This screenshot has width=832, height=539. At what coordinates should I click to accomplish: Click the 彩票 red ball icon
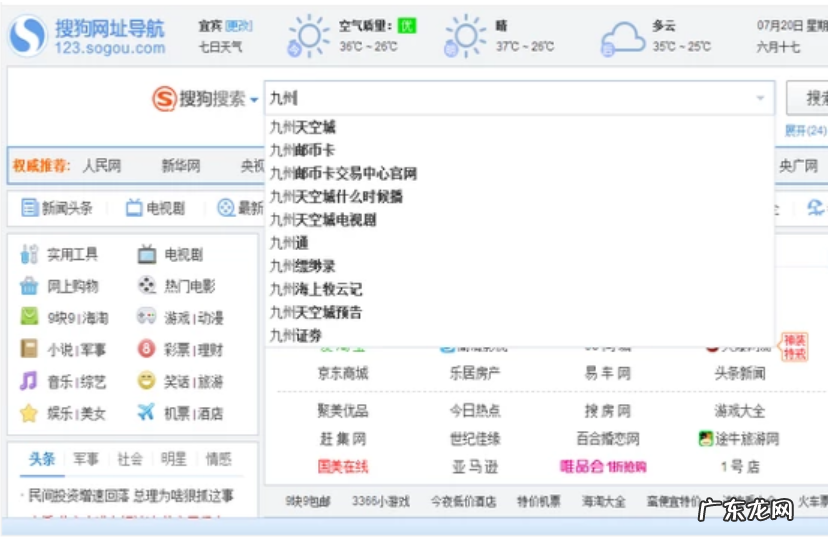[x=146, y=349]
